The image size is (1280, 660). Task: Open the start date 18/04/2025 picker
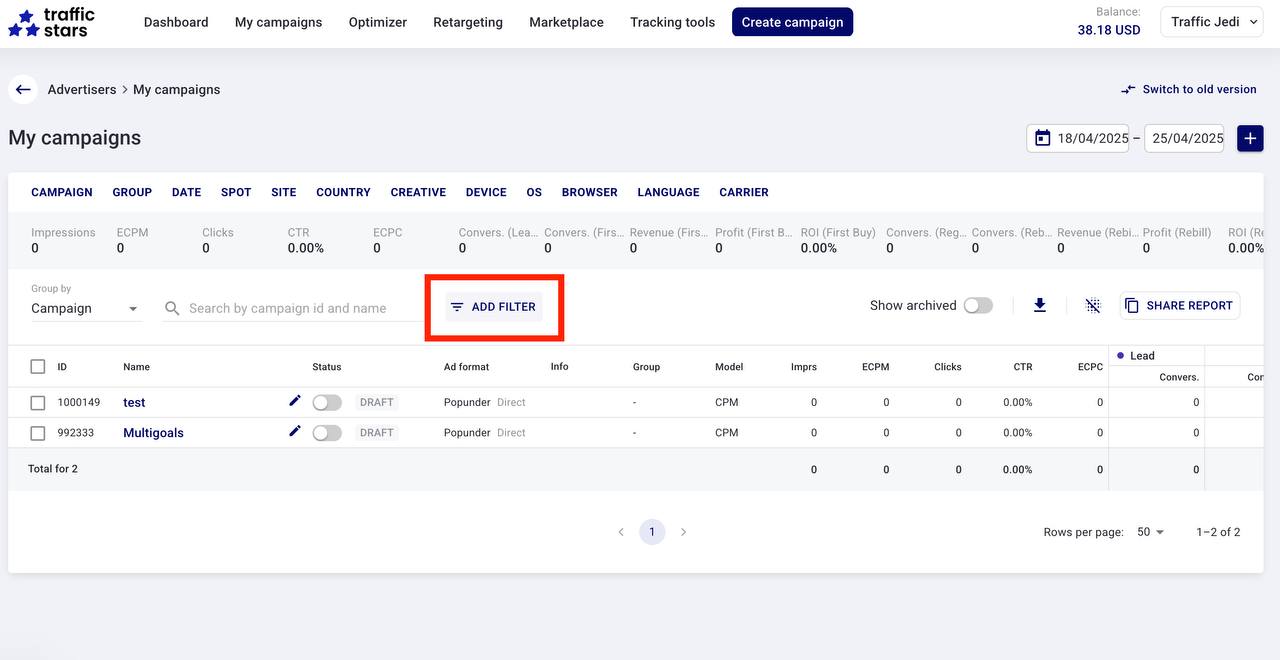point(1080,138)
